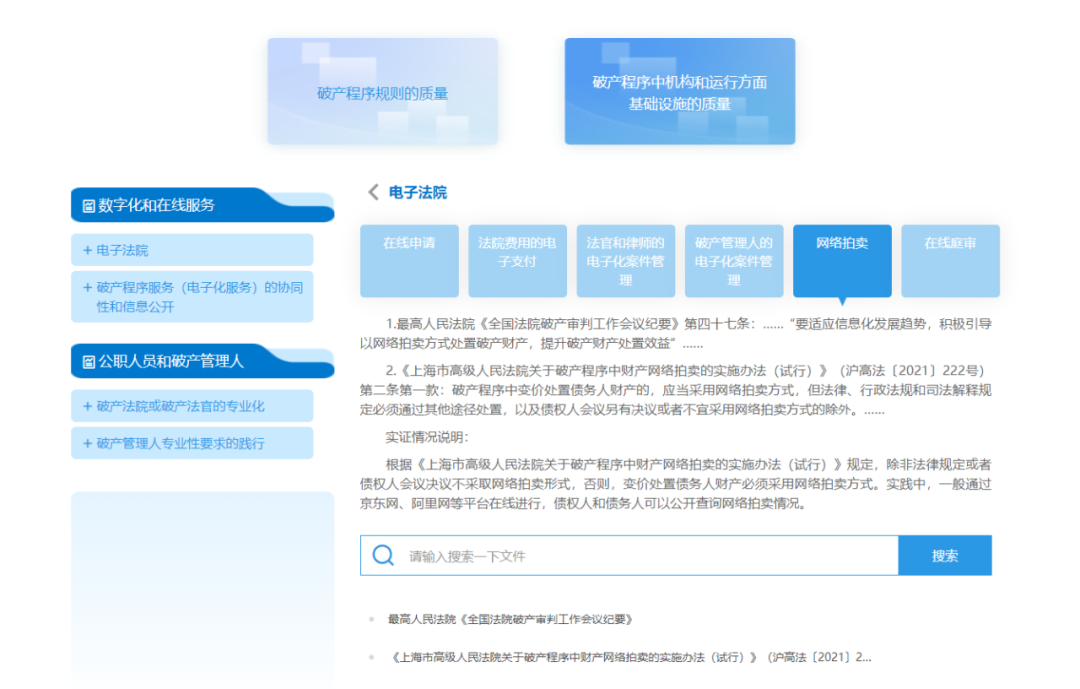Select the 网络拍卖 tab
The height and width of the screenshot is (689, 1080).
(x=842, y=260)
